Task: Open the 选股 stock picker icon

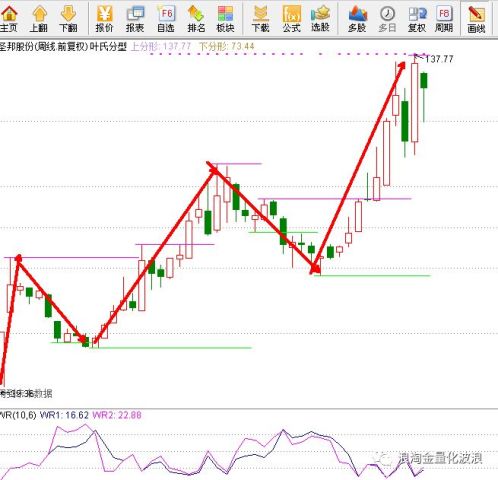Action: pos(320,18)
